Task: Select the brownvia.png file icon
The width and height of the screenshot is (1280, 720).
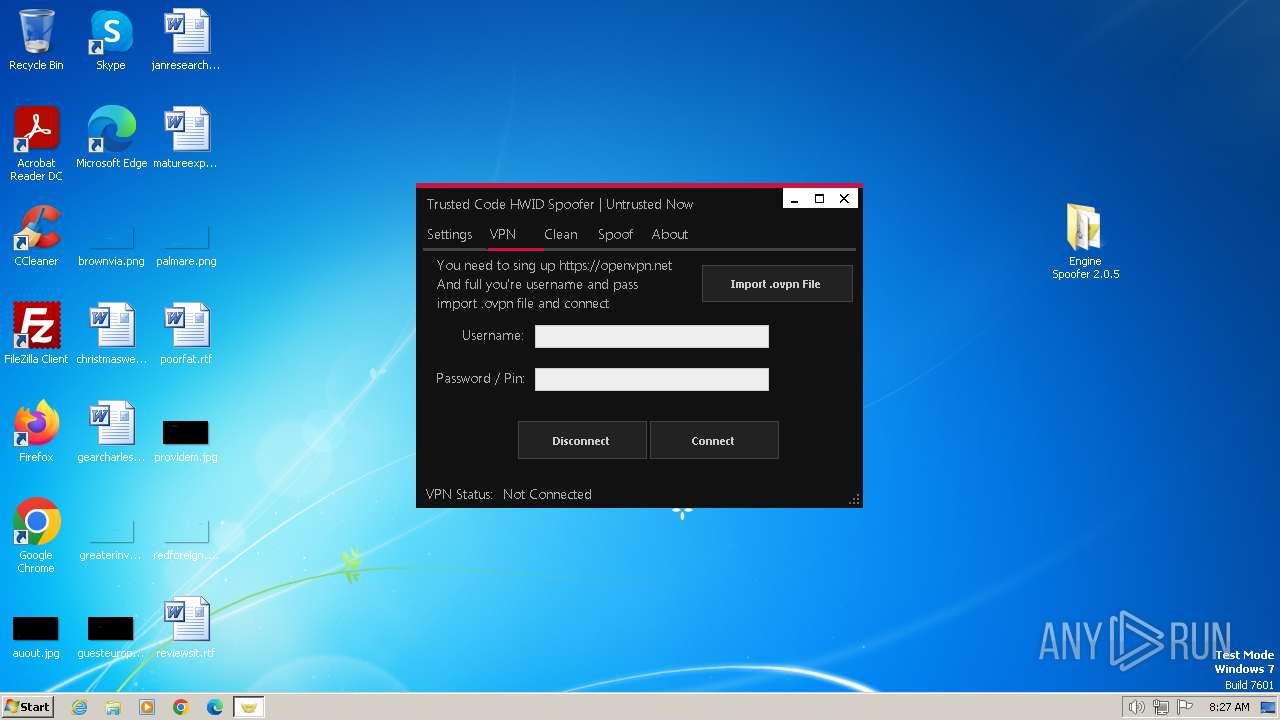Action: click(x=111, y=246)
